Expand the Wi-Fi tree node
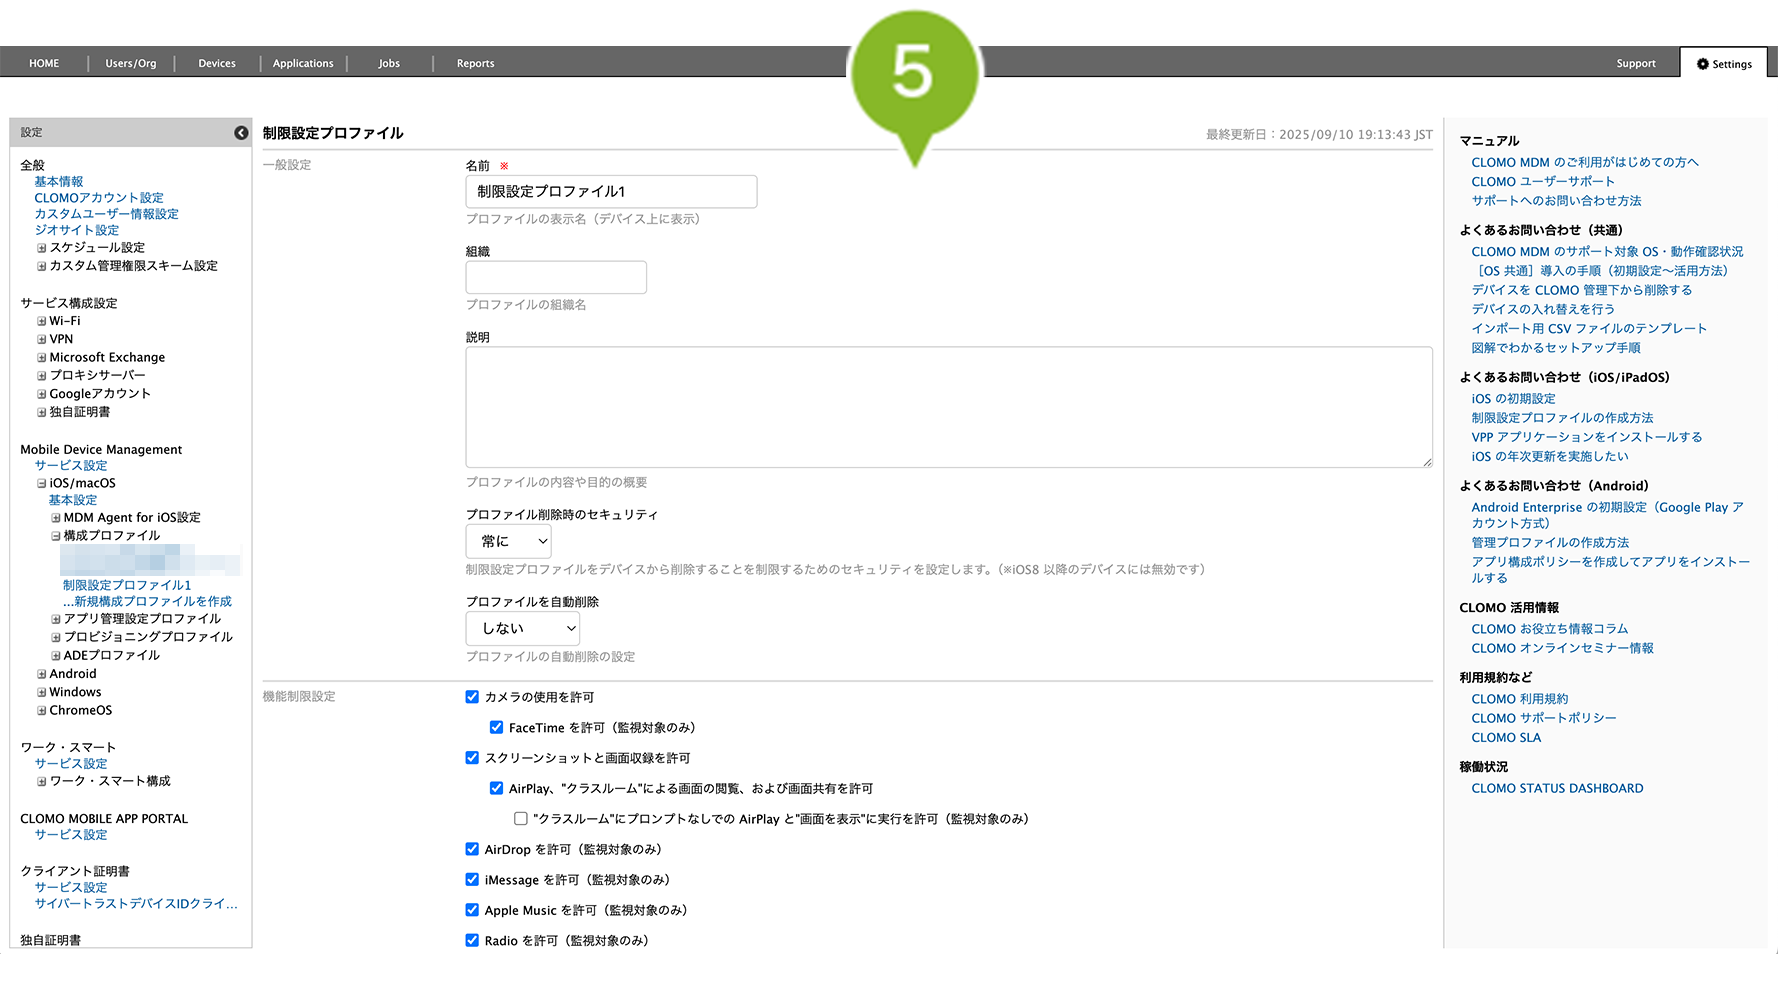The height and width of the screenshot is (1000, 1778). click(42, 322)
